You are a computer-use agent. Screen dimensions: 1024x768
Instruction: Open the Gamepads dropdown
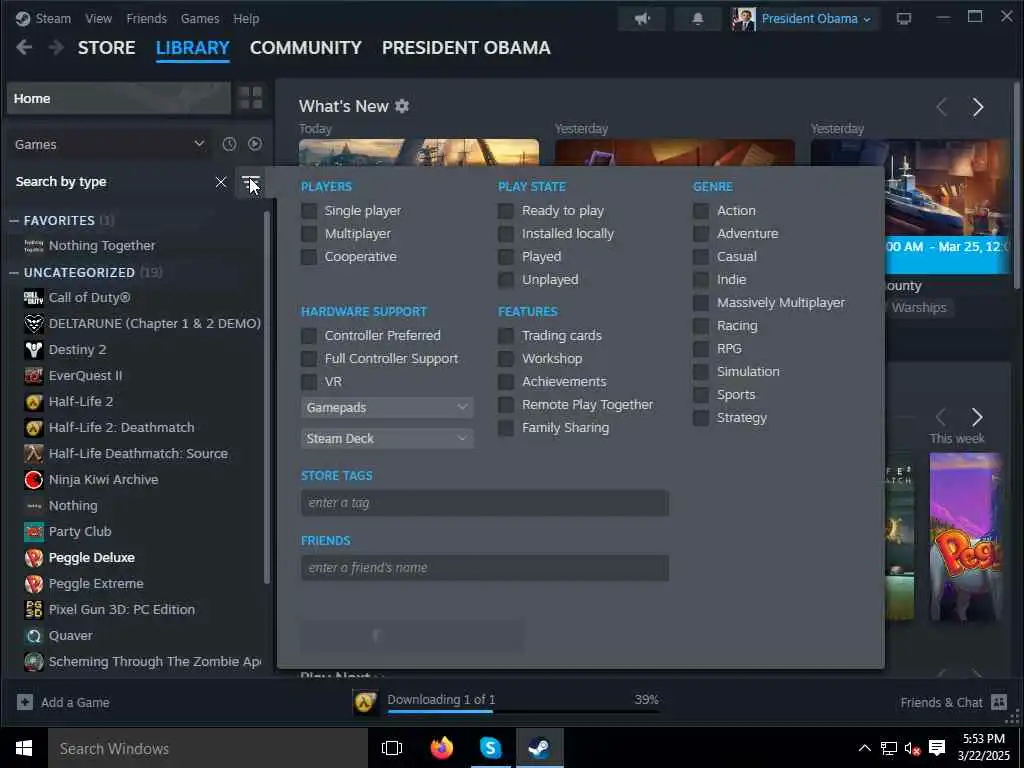click(x=387, y=408)
